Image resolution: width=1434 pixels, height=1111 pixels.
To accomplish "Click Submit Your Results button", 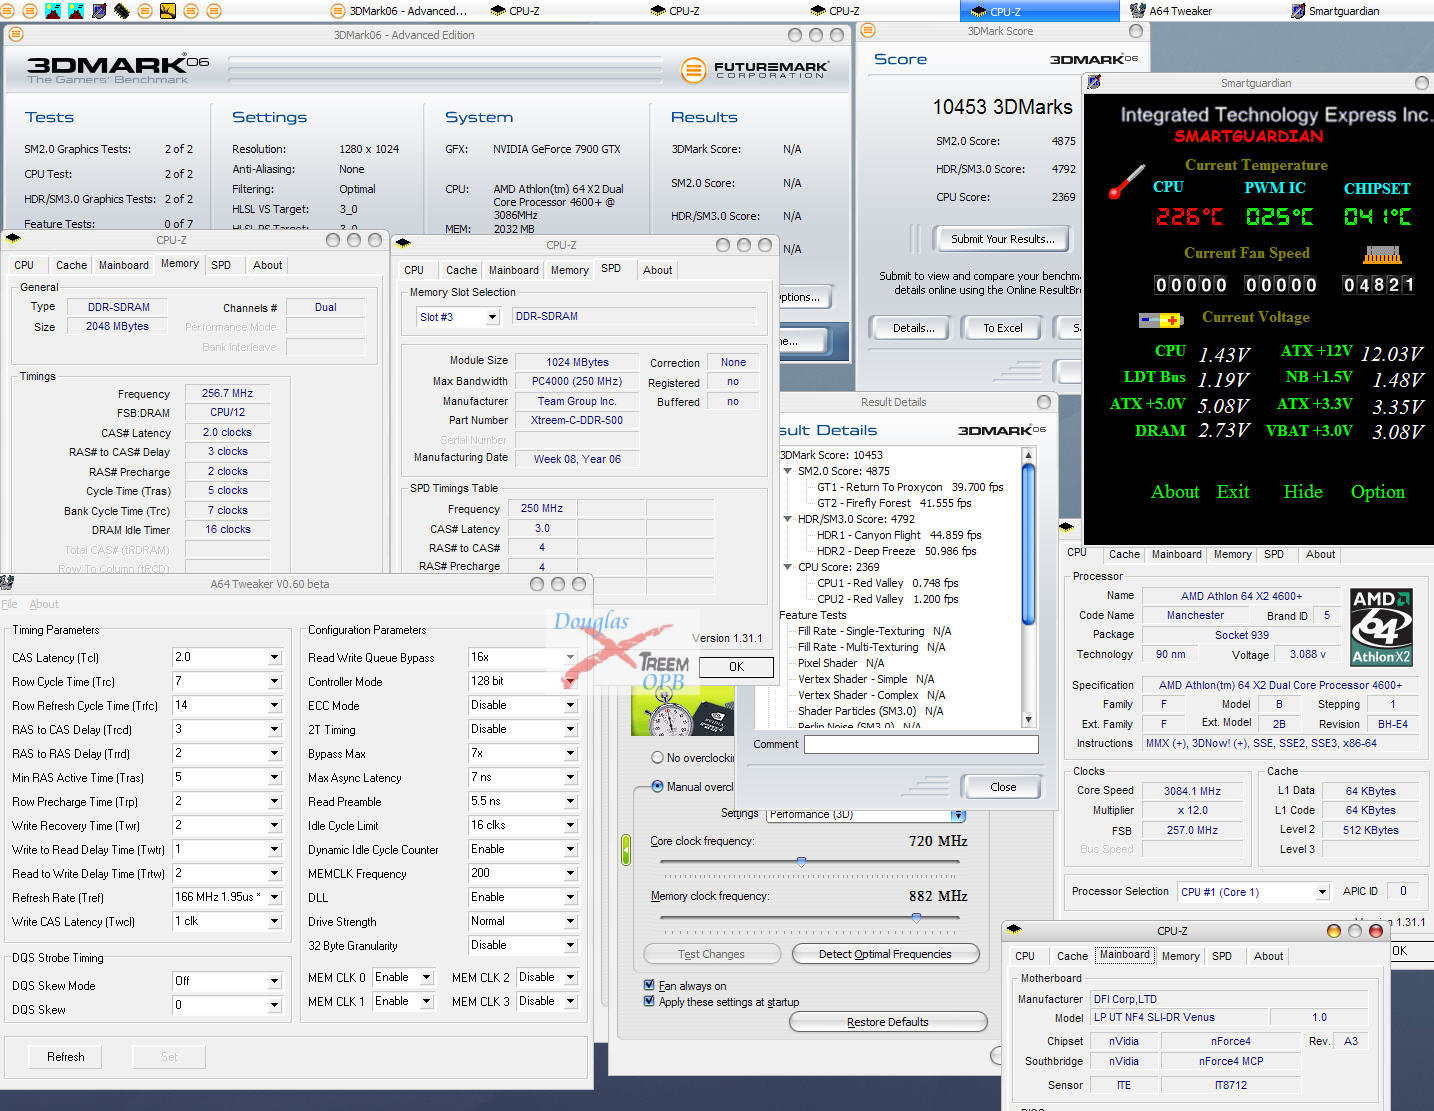I will tap(1002, 239).
